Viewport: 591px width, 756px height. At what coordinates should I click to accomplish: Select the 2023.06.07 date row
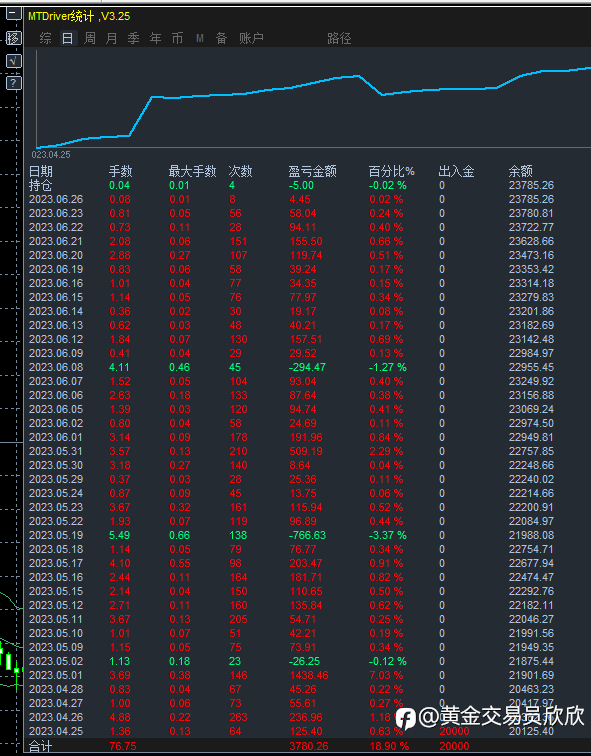56,381
